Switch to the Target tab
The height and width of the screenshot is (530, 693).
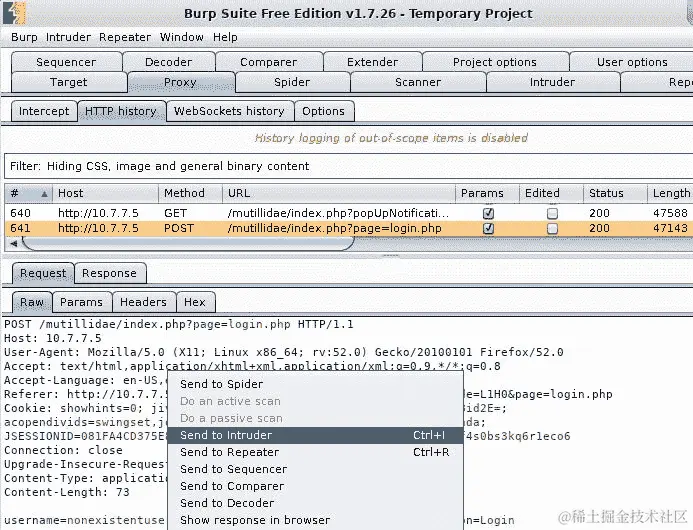[x=69, y=82]
